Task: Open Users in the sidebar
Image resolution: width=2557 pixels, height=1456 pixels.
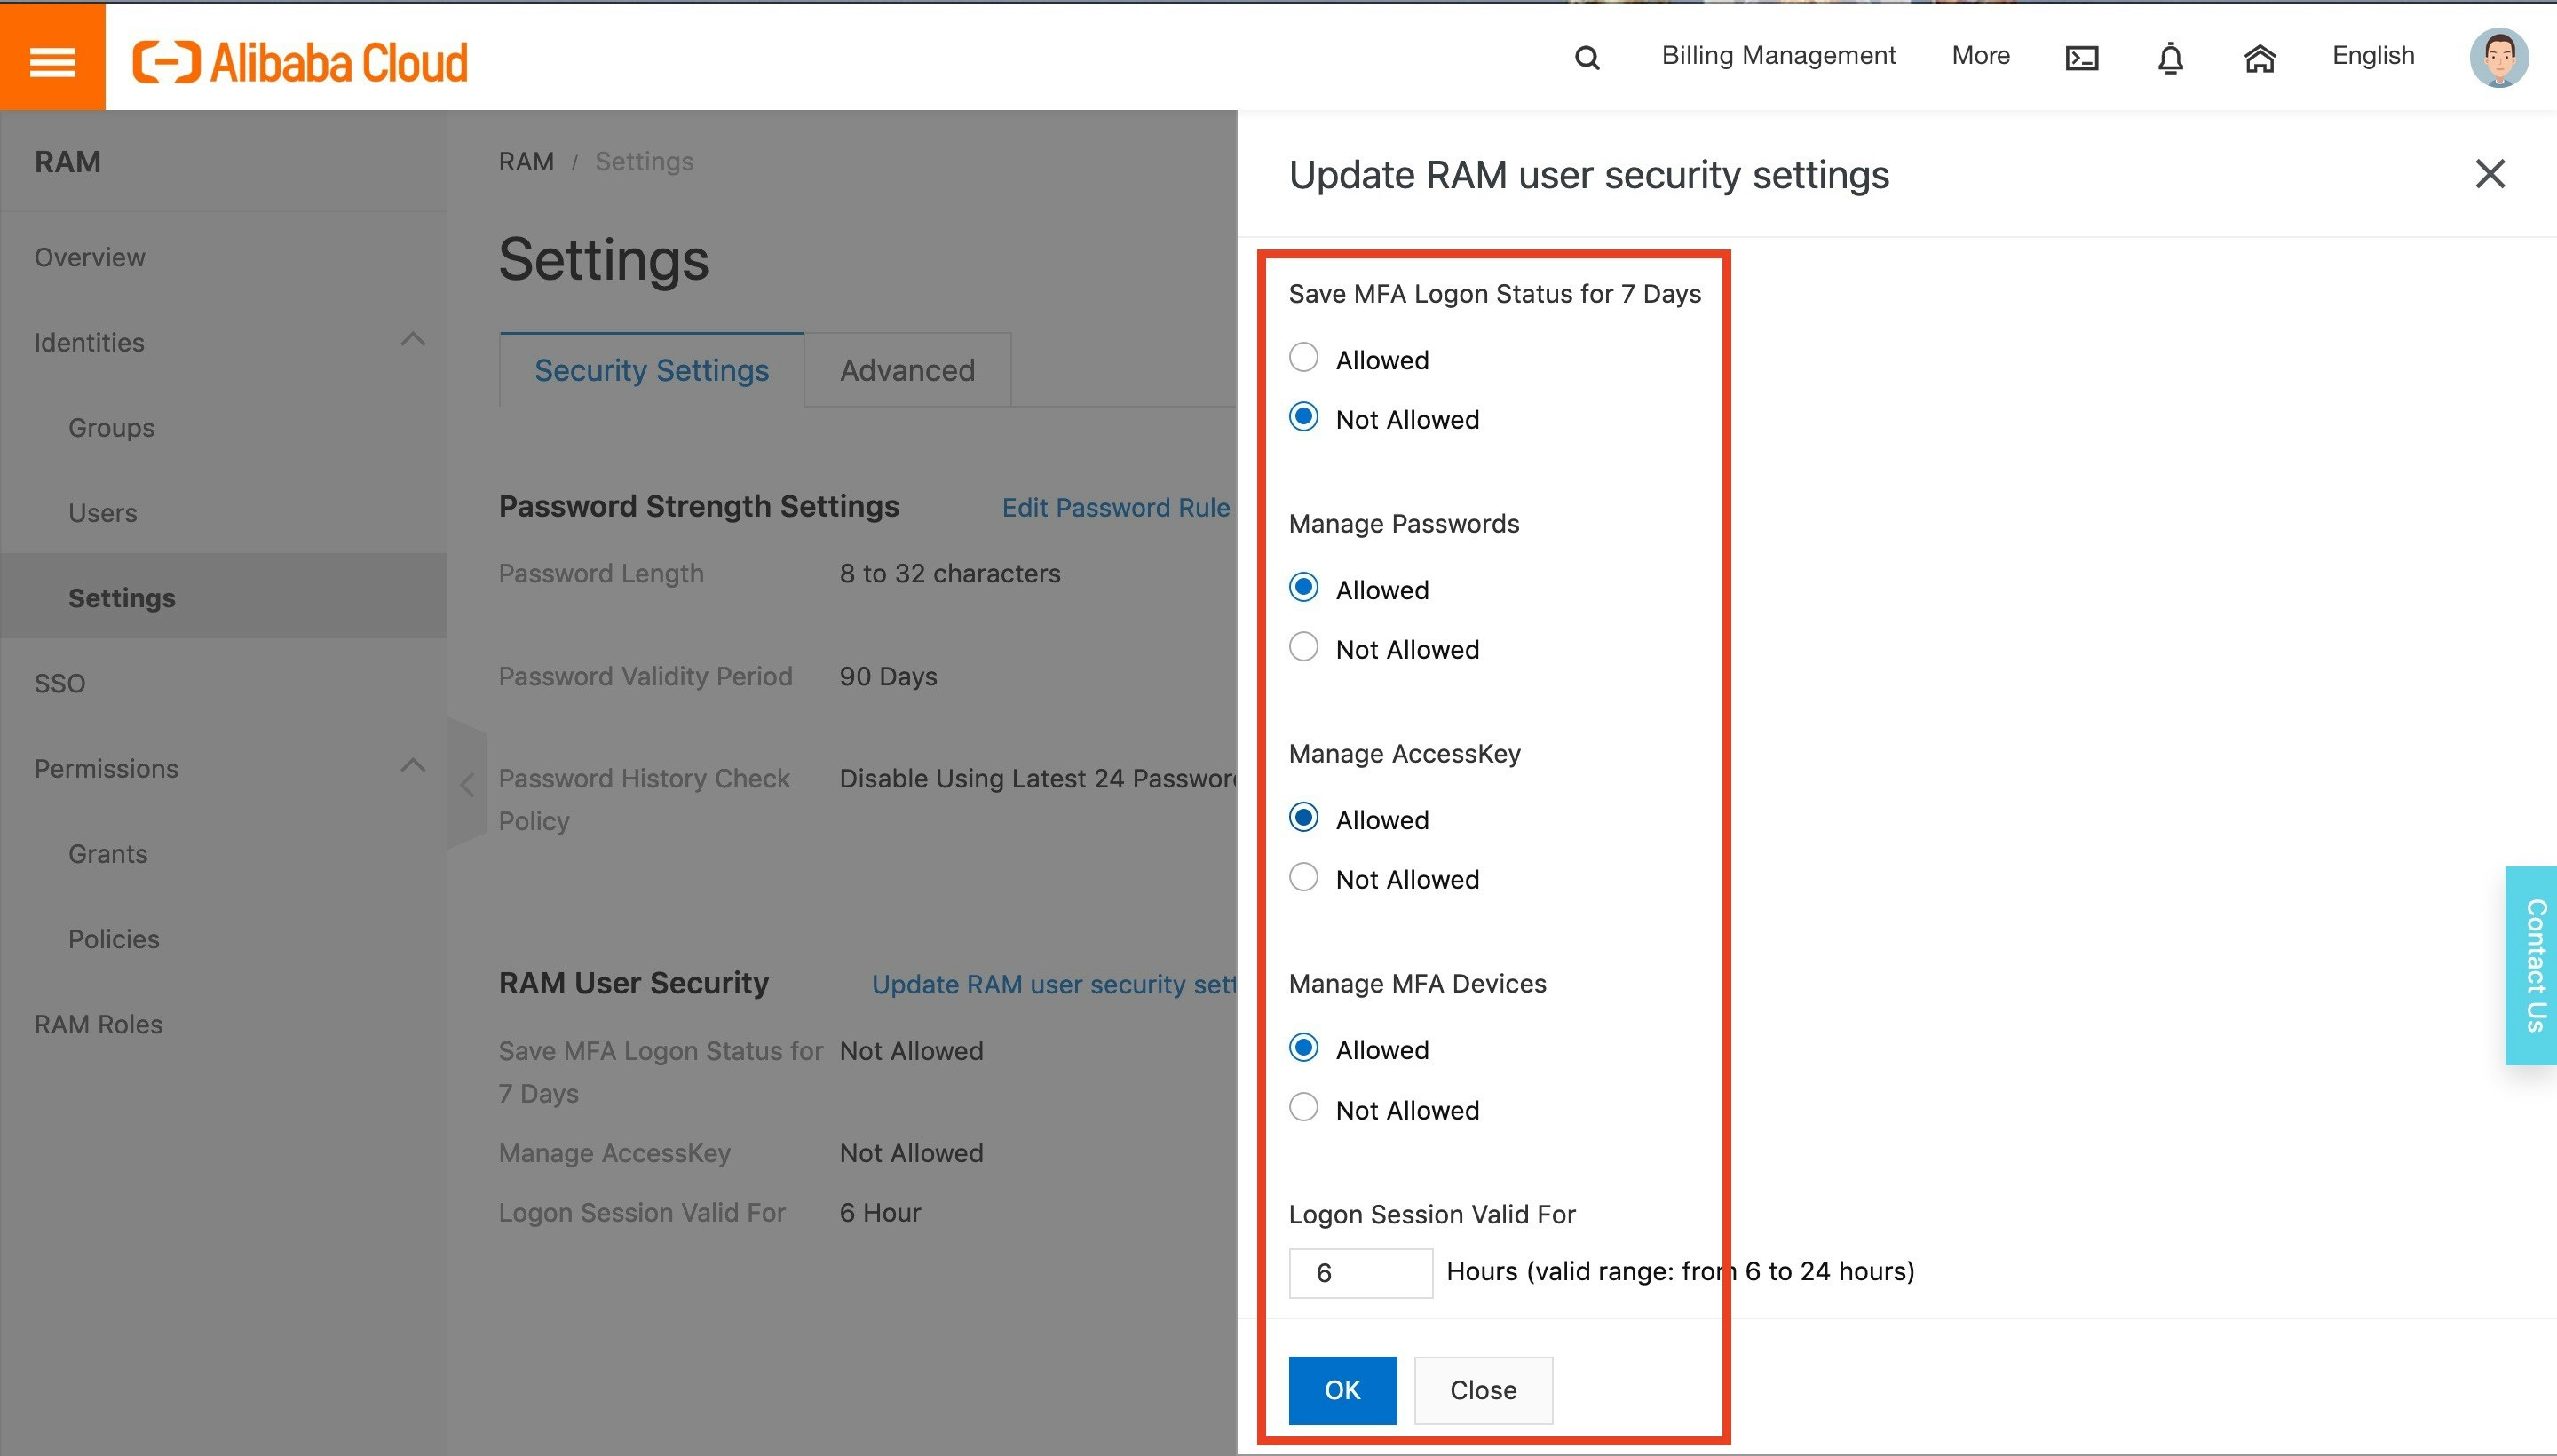Action: [102, 513]
